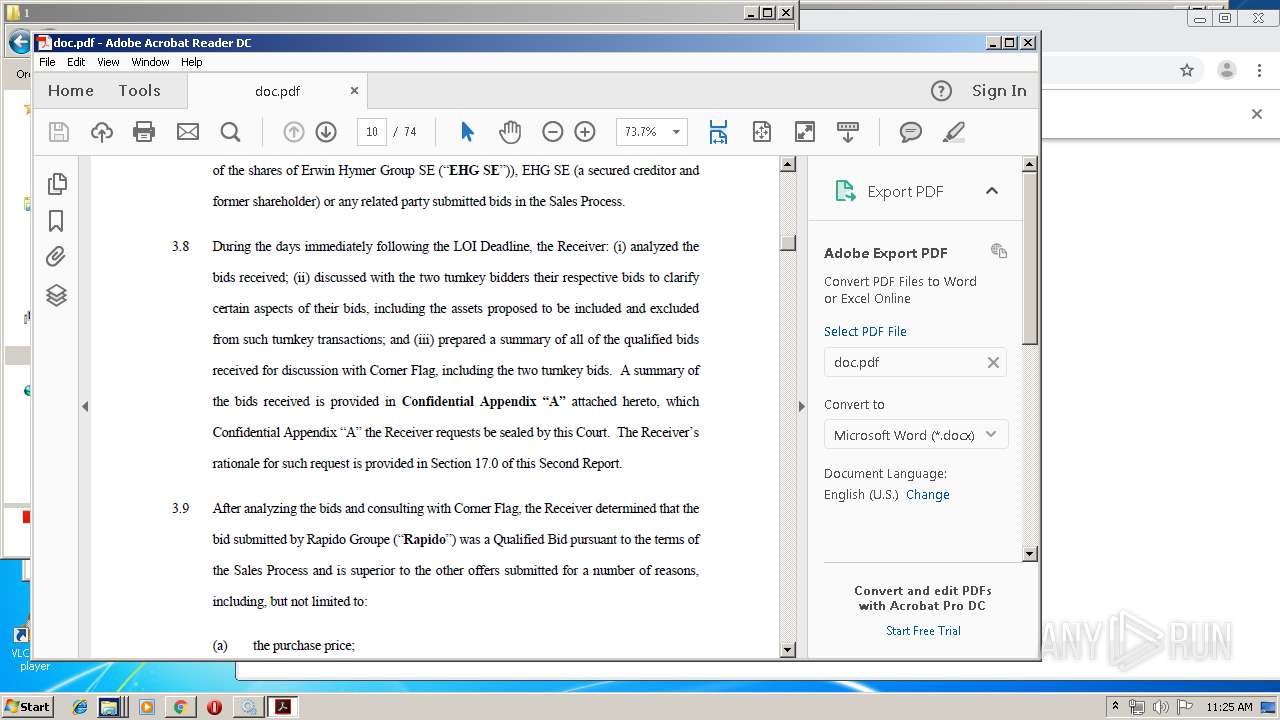
Task: Switch to full screen mode icon
Action: pos(805,132)
